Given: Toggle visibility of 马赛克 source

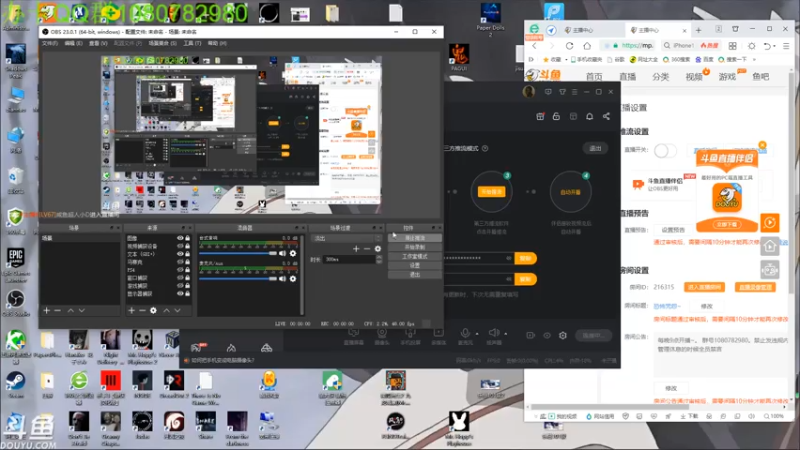Looking at the screenshot, I should [x=180, y=262].
